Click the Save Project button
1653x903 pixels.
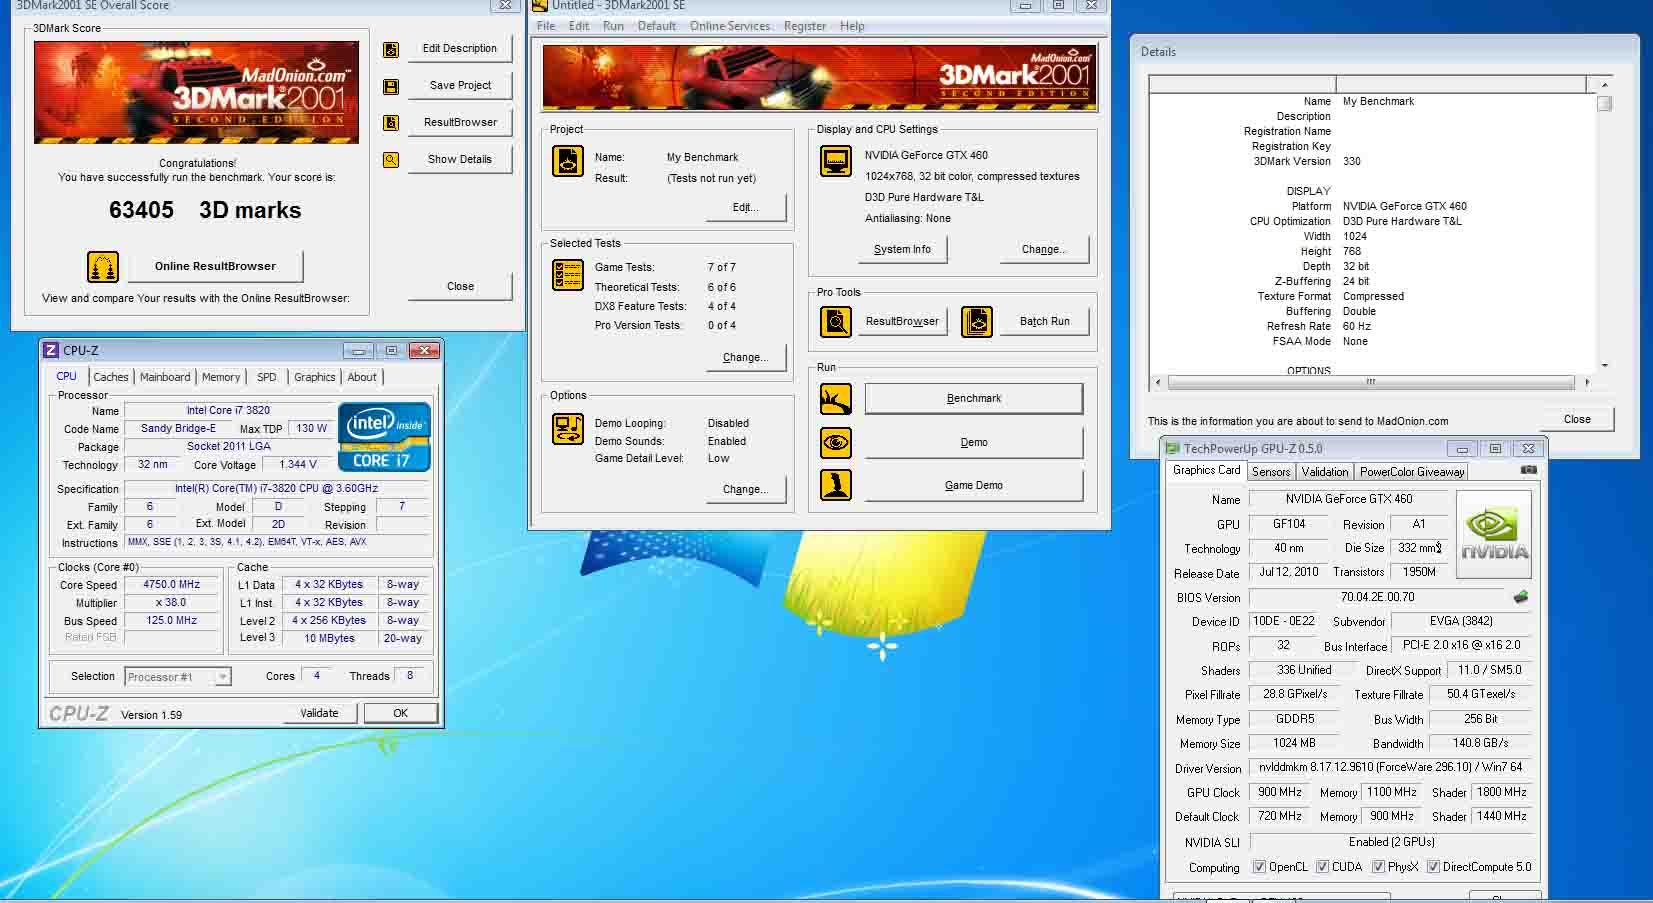pyautogui.click(x=460, y=86)
